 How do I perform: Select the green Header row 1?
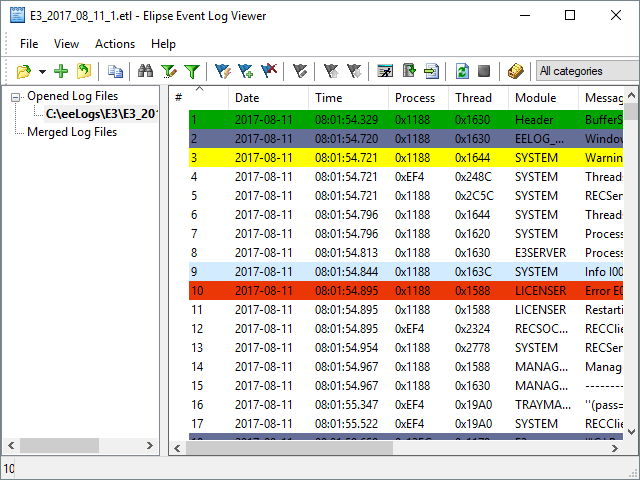pyautogui.click(x=400, y=120)
